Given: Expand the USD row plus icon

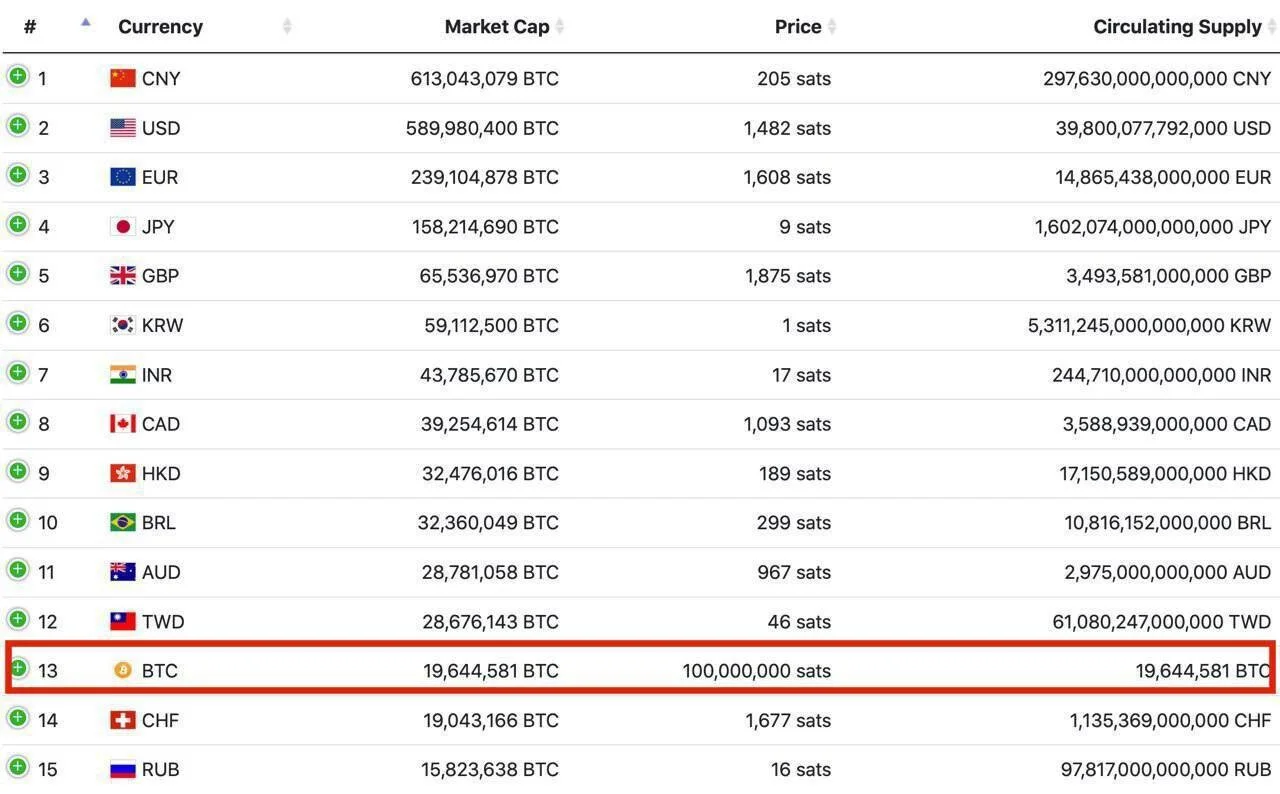Looking at the screenshot, I should tap(18, 125).
